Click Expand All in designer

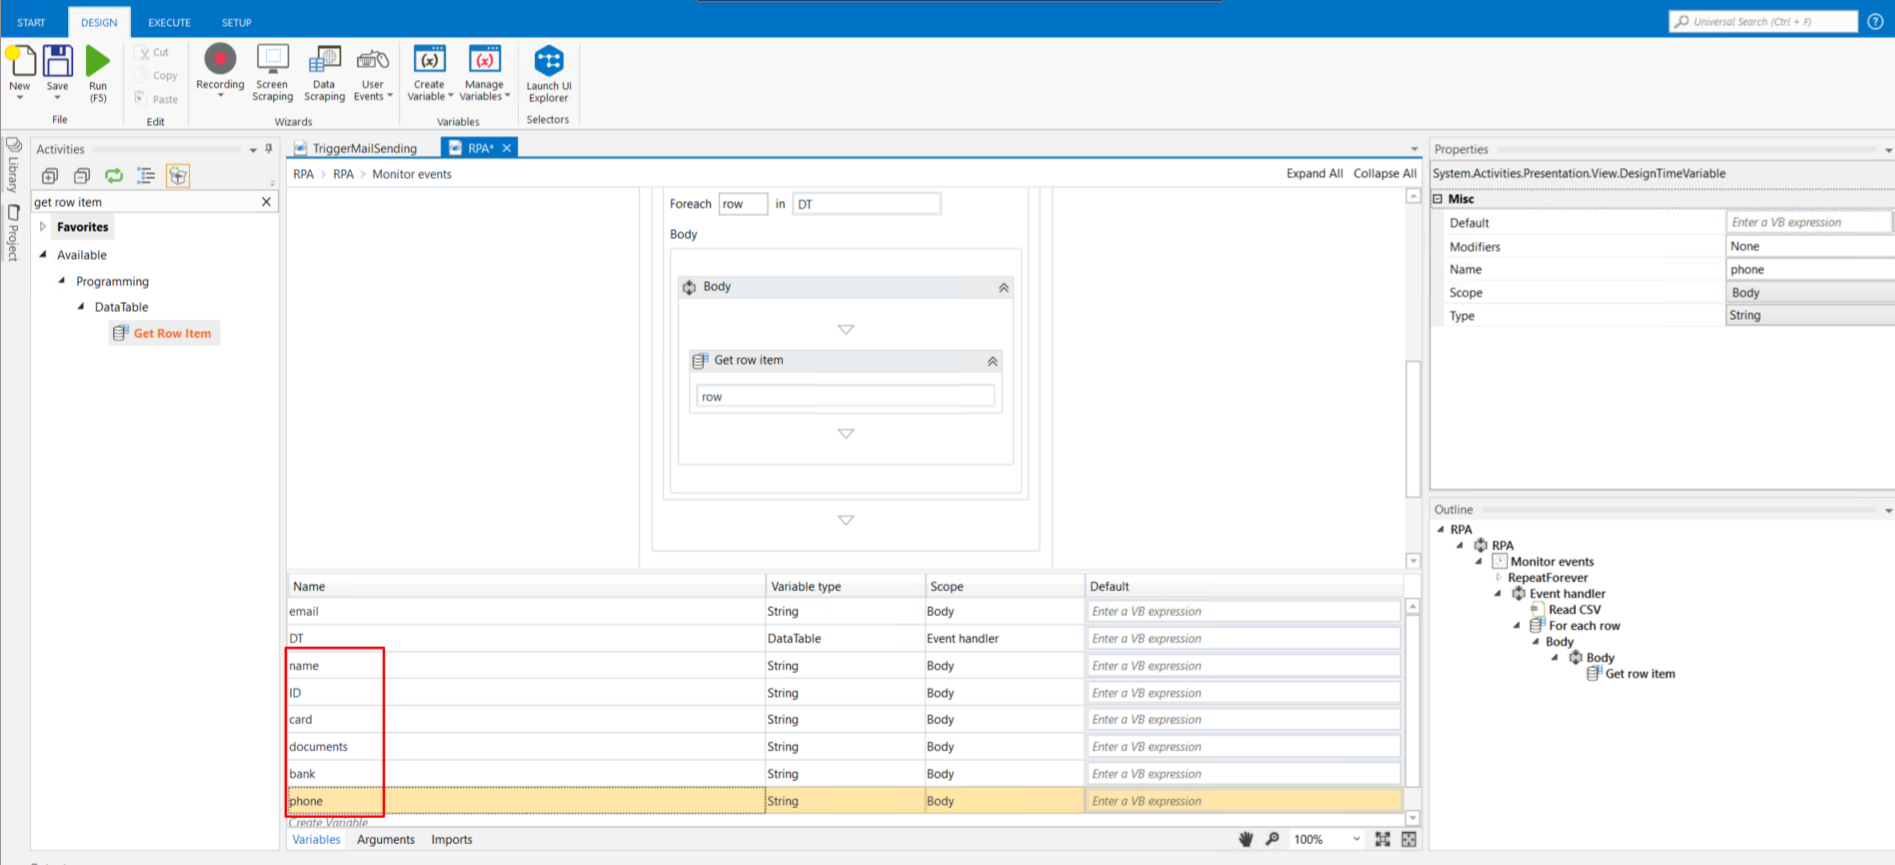(x=1313, y=173)
